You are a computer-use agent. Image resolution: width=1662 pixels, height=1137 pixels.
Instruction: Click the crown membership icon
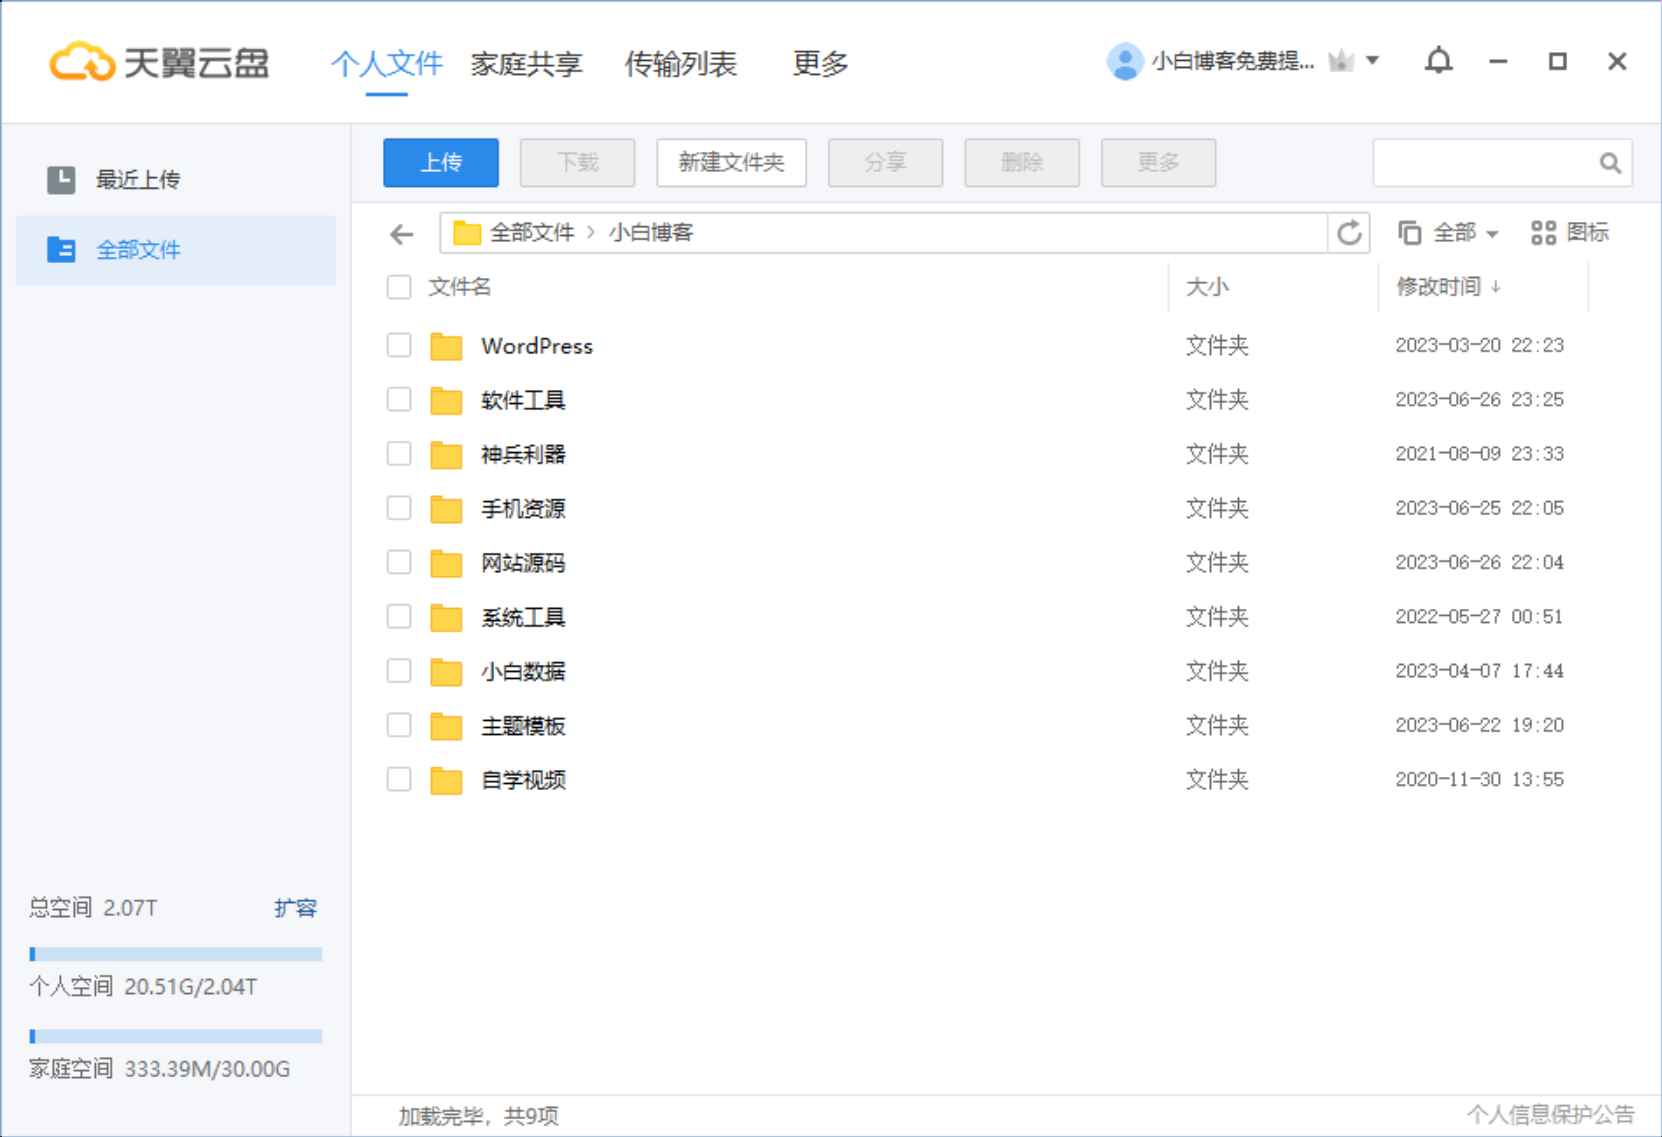[x=1340, y=62]
